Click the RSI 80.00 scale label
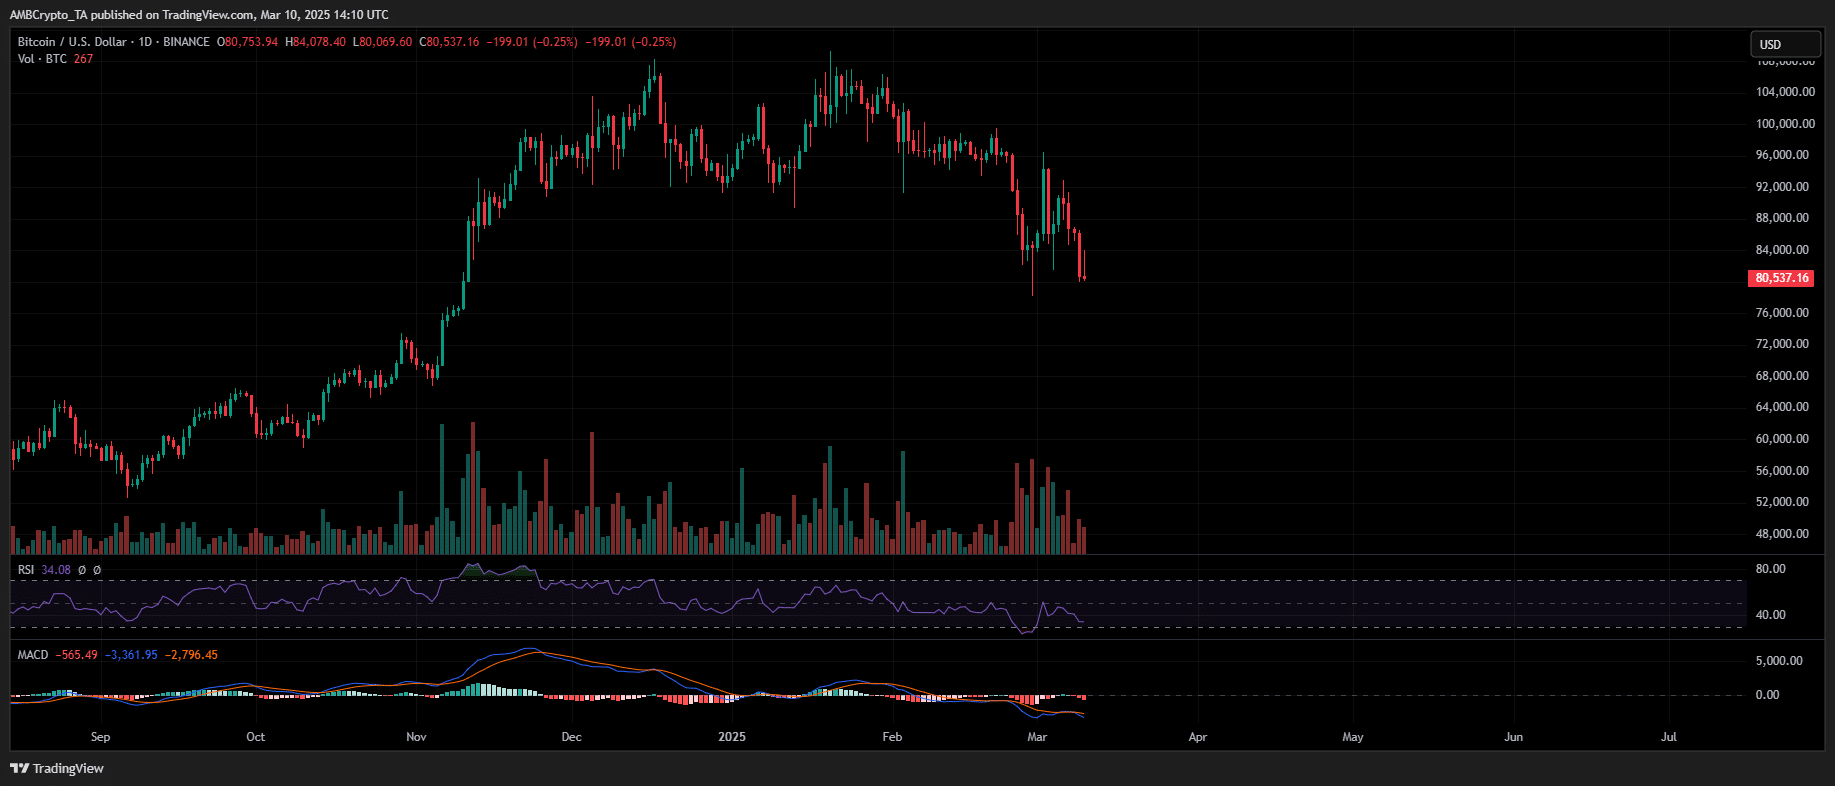The image size is (1835, 786). (x=1770, y=569)
